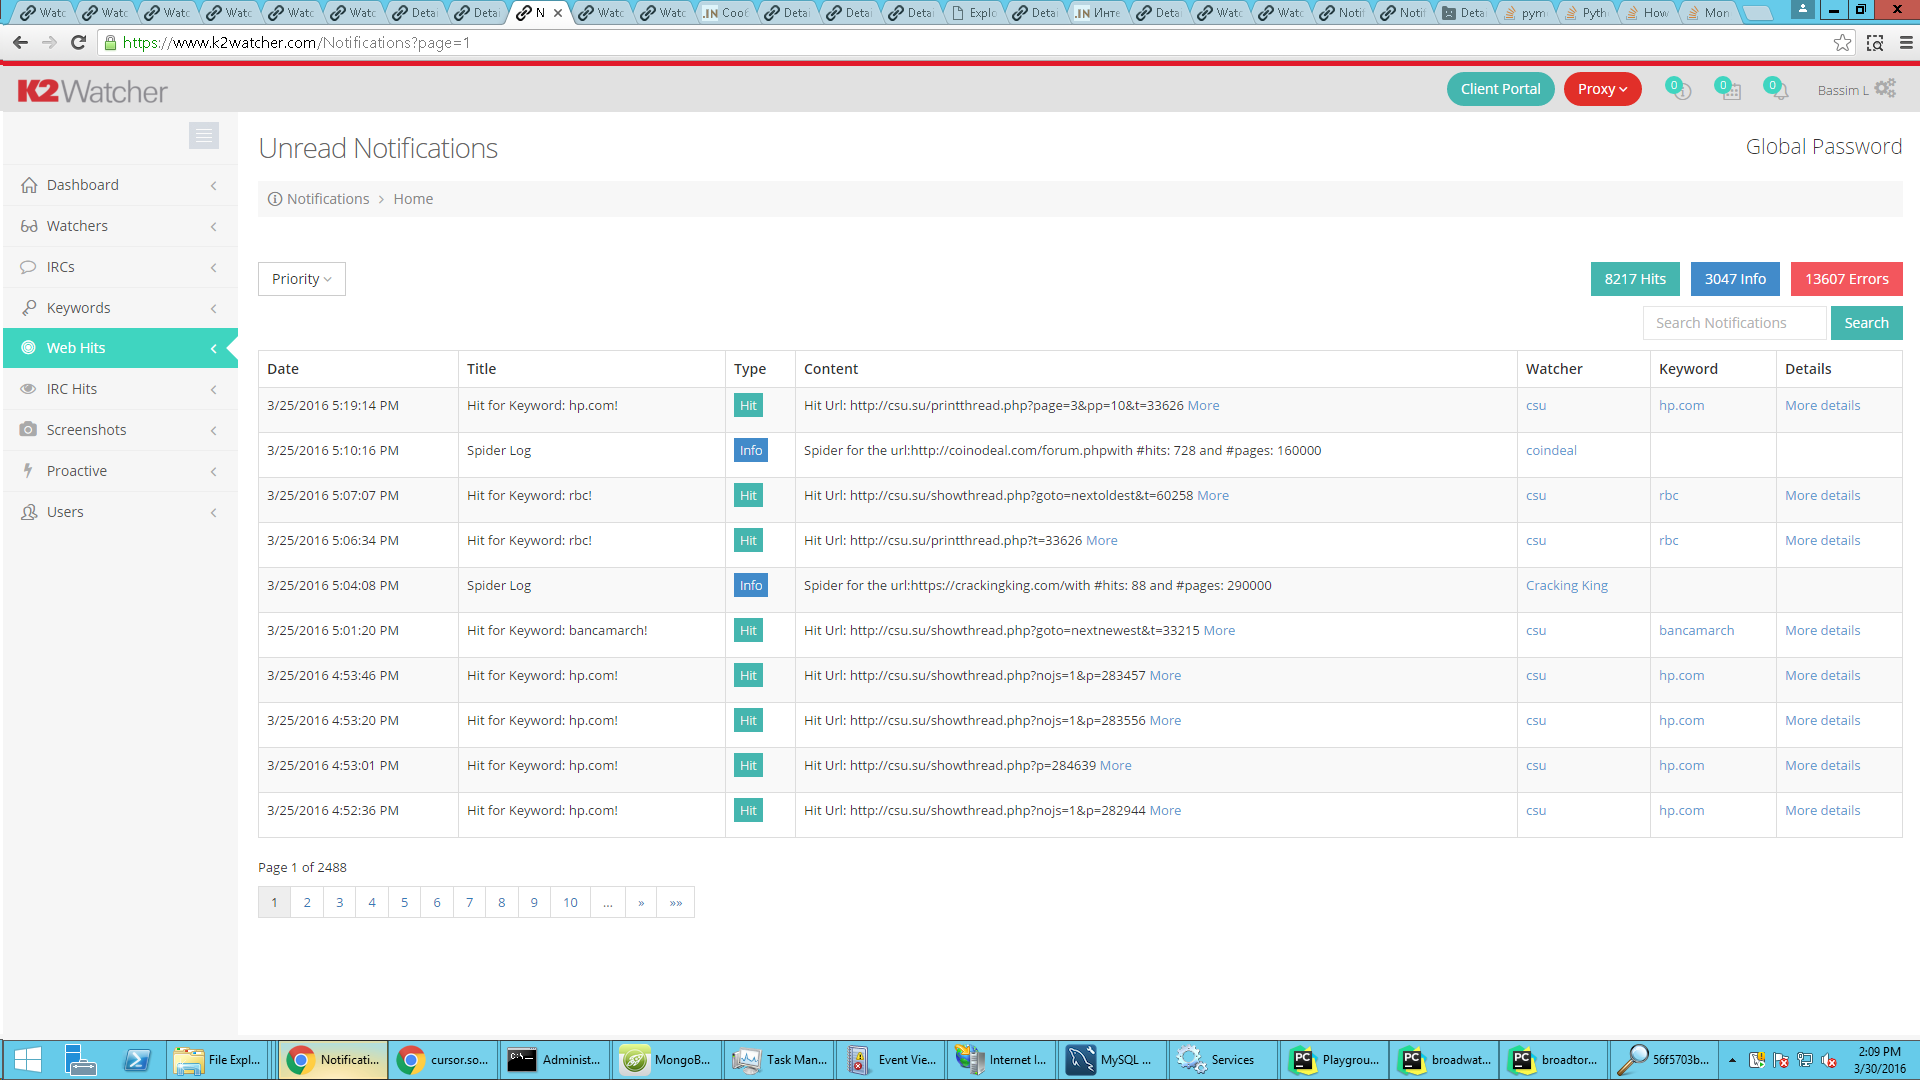Open coindeal watcher link

1551,450
